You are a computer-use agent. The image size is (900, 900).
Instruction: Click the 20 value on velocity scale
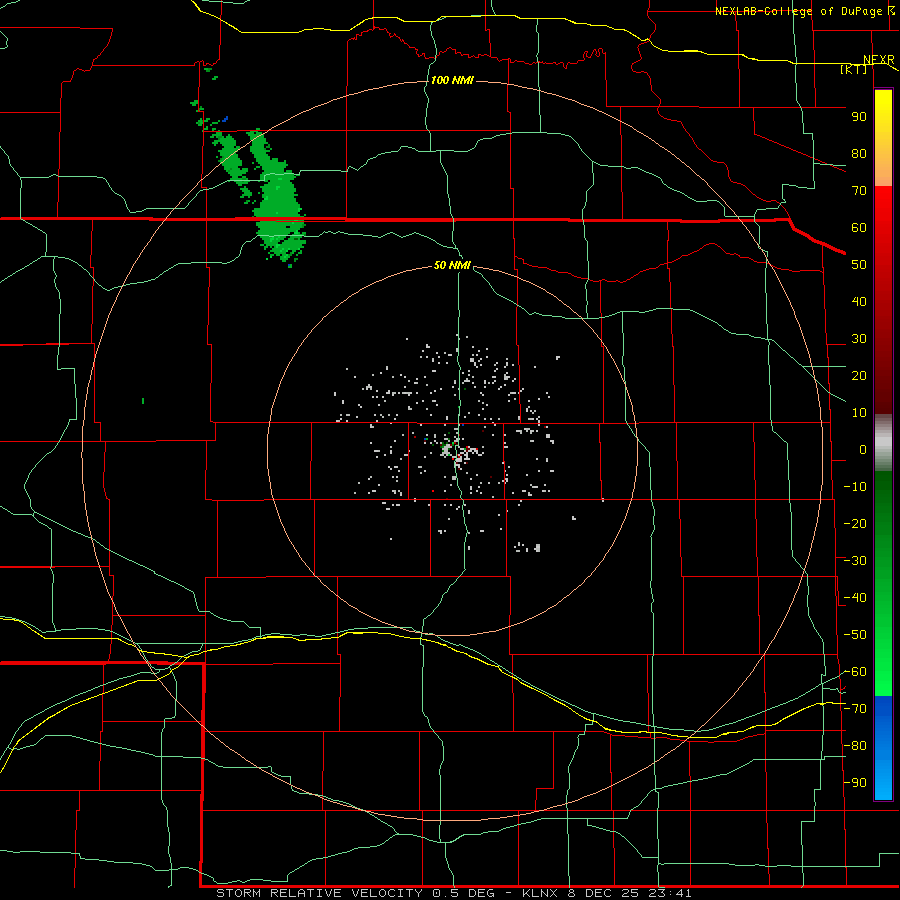point(859,375)
